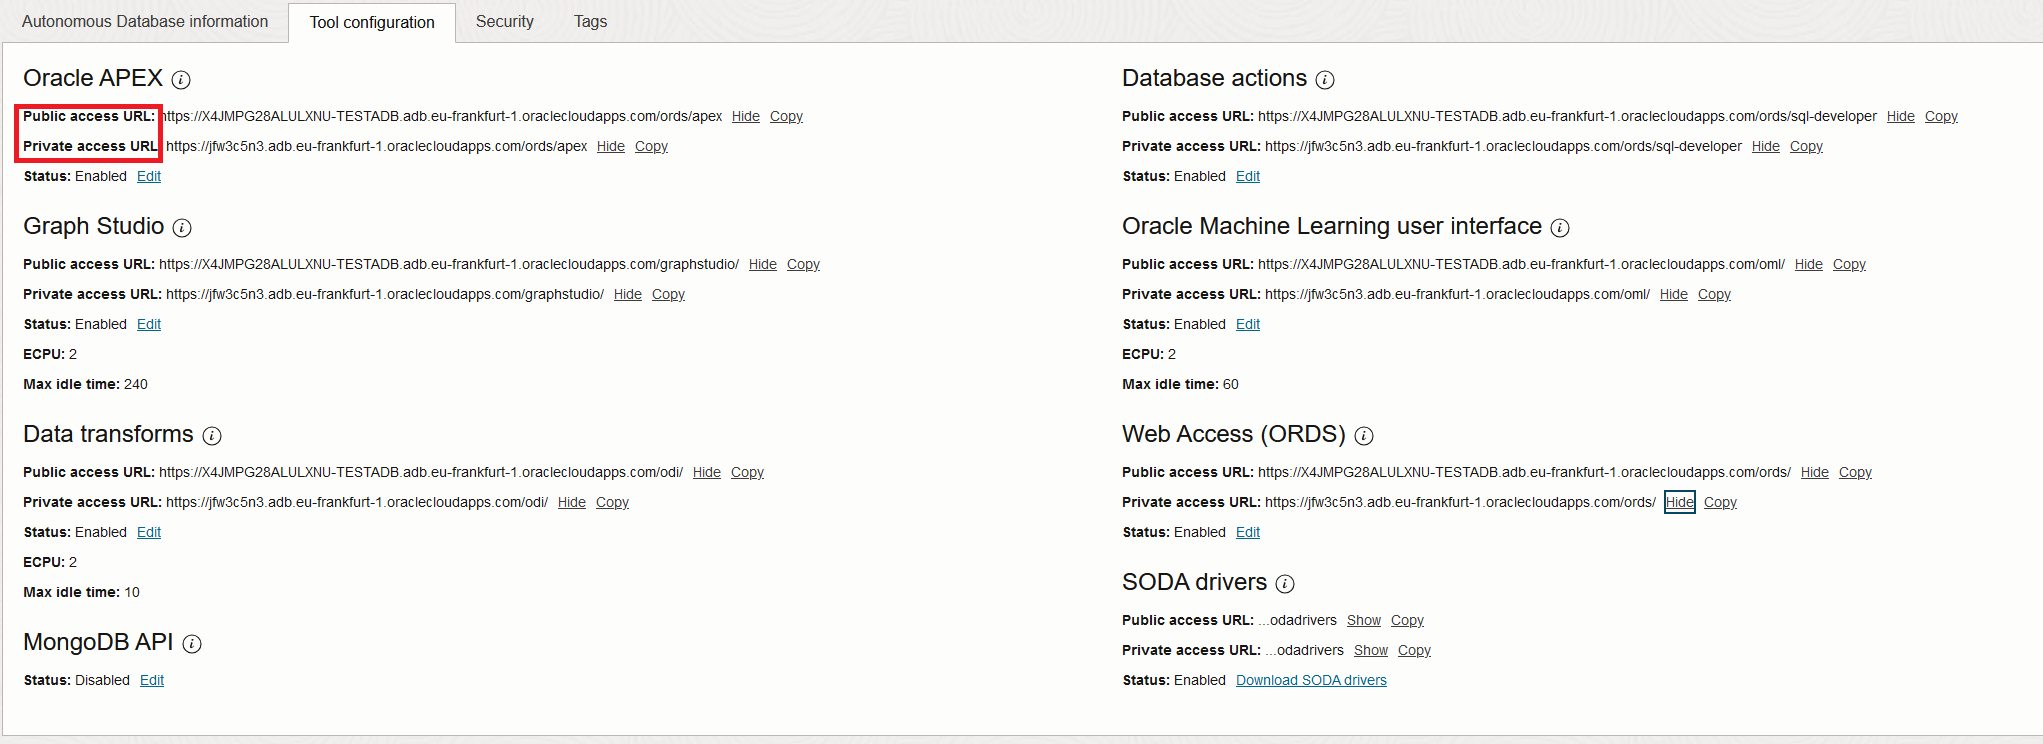Click Data transforms info icon

(x=212, y=436)
